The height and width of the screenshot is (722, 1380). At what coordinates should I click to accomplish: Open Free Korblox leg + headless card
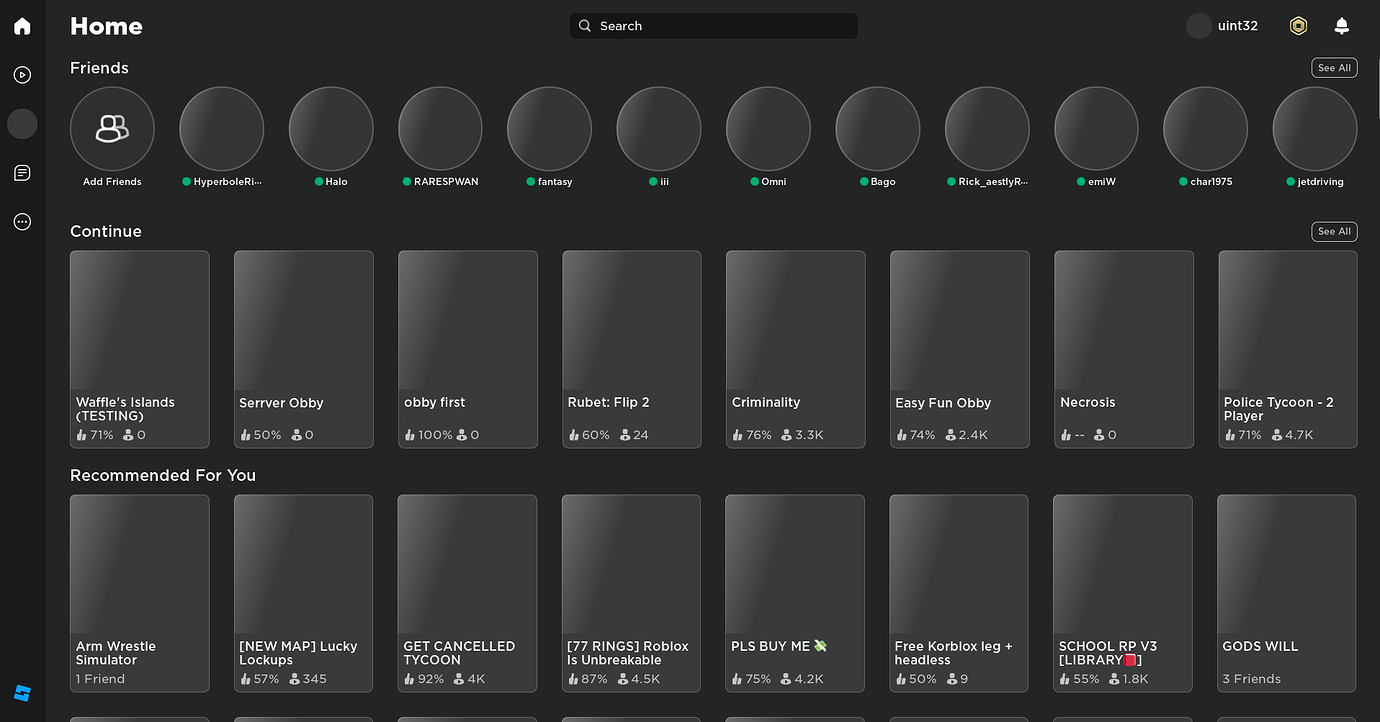click(959, 593)
